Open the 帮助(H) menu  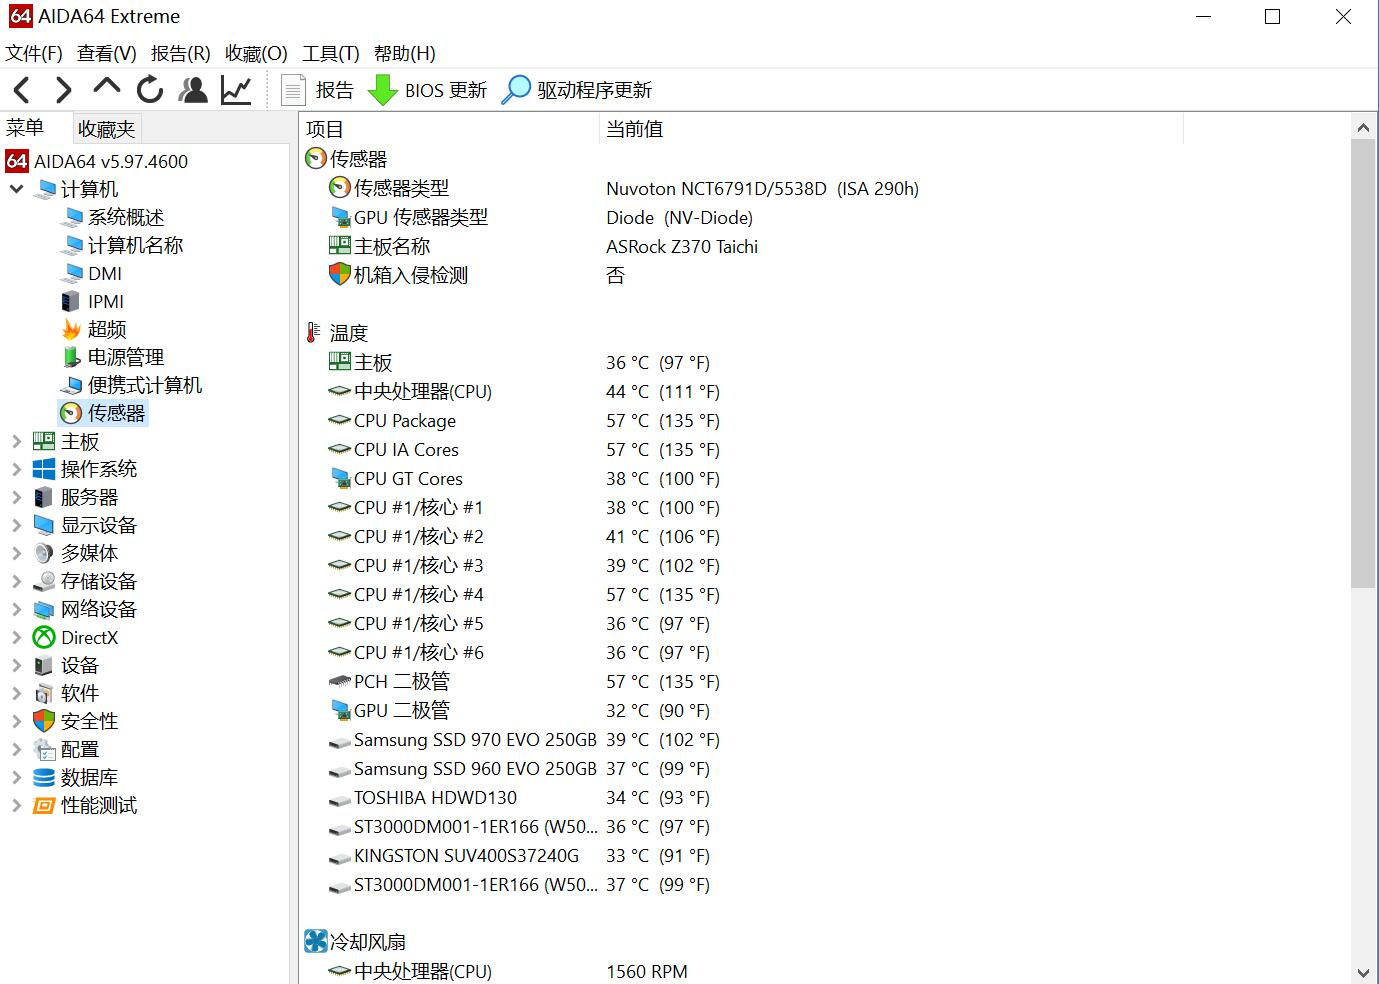click(x=405, y=53)
